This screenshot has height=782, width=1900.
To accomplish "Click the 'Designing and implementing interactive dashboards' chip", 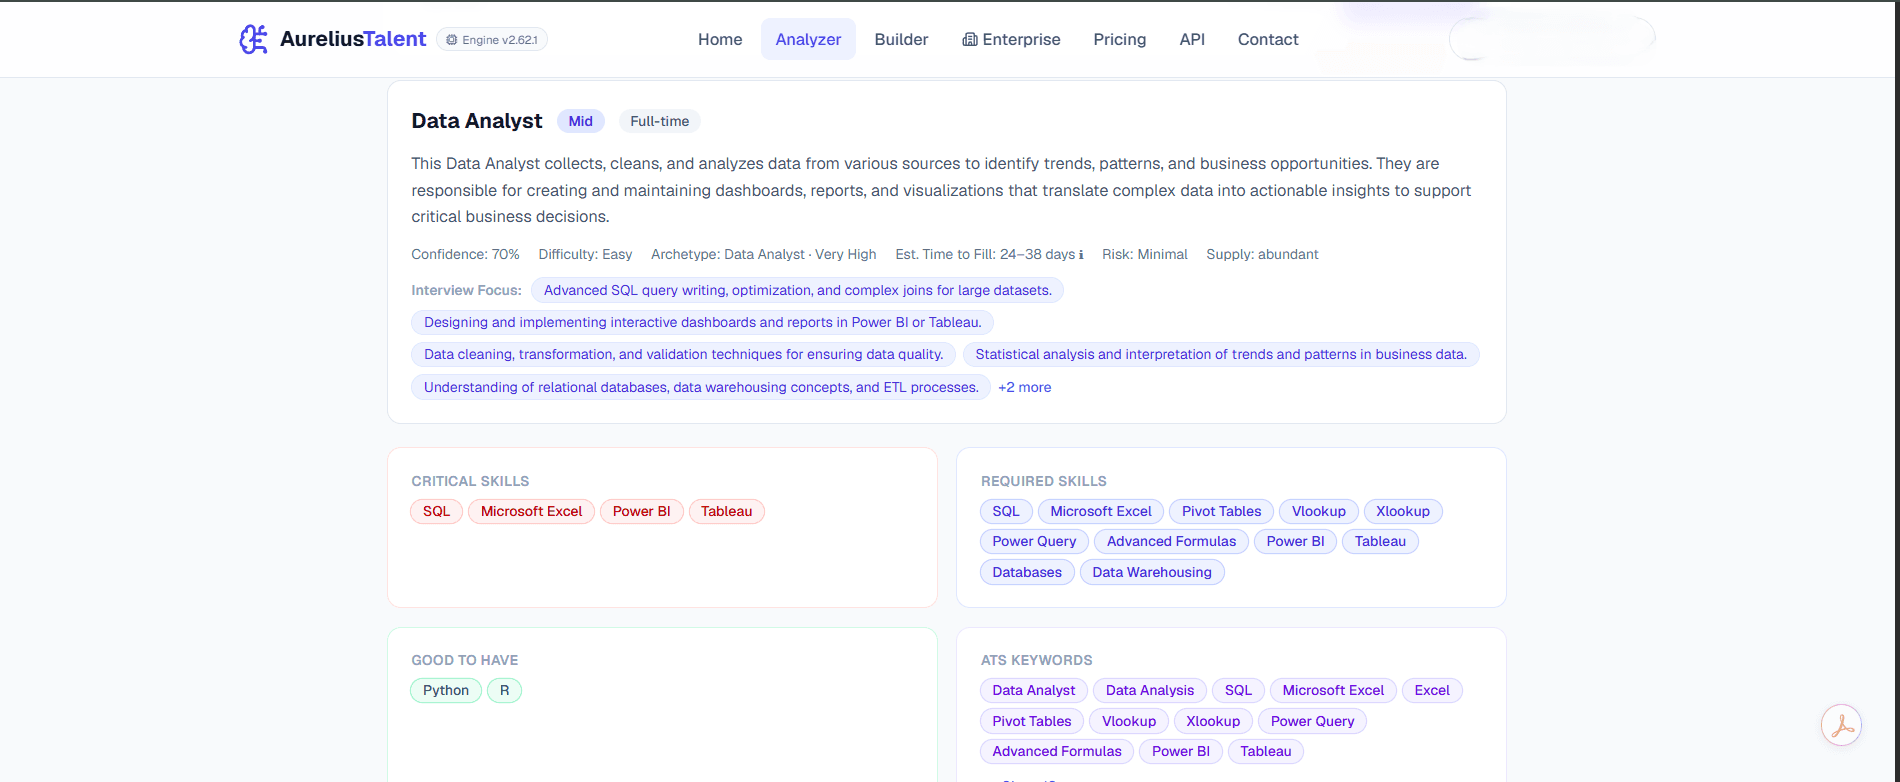I will pyautogui.click(x=702, y=322).
